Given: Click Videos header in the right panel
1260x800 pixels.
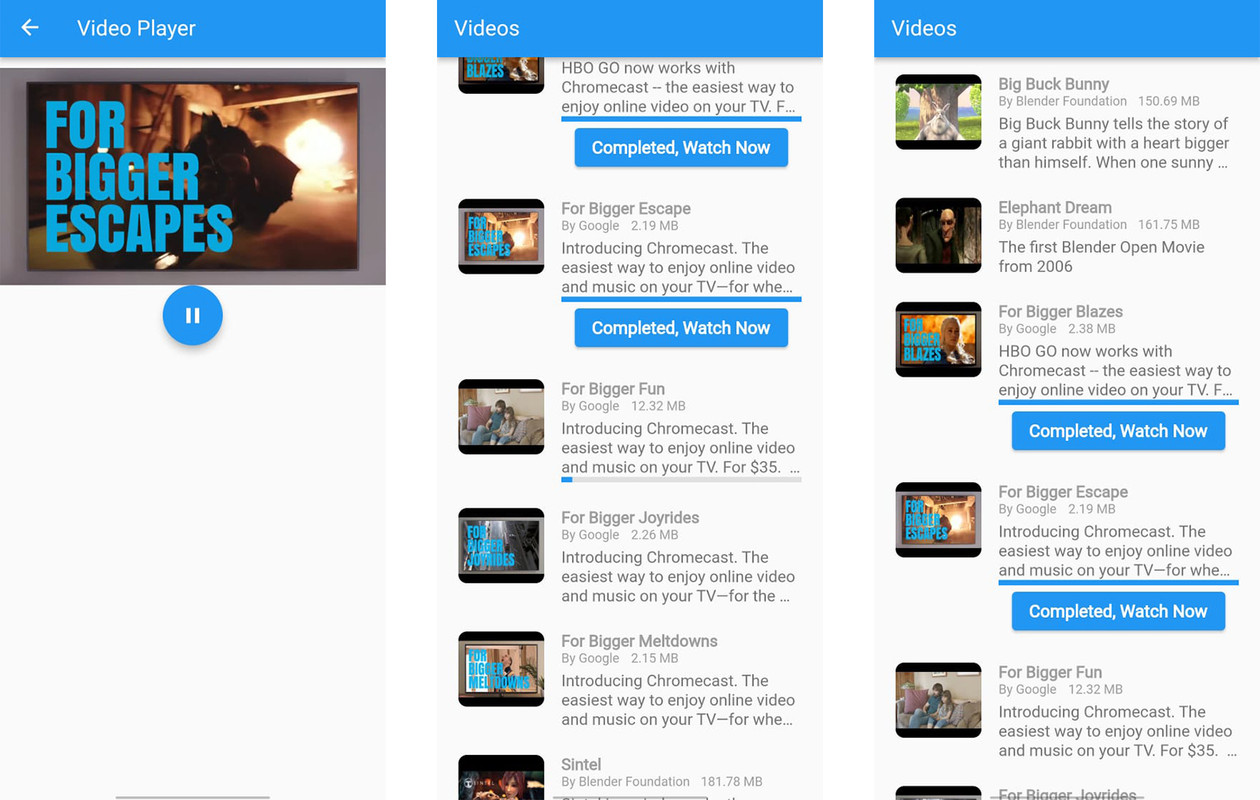Looking at the screenshot, I should point(924,28).
